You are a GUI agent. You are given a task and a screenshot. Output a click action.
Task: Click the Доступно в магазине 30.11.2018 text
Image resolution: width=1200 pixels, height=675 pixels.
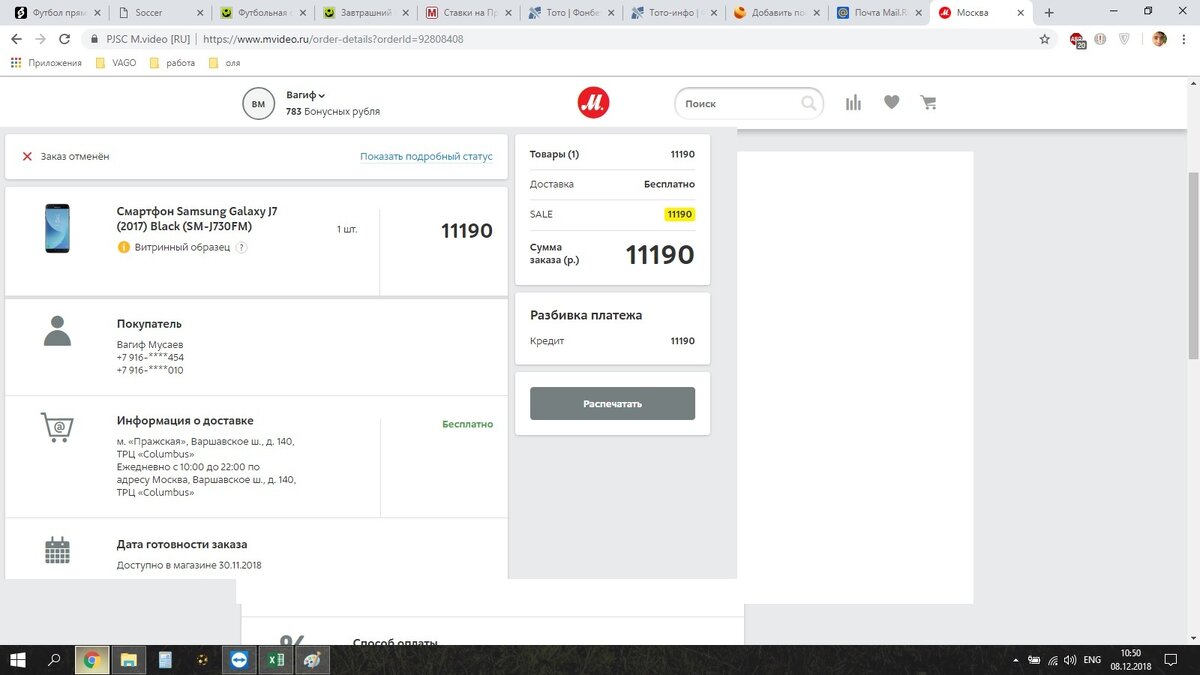189,565
